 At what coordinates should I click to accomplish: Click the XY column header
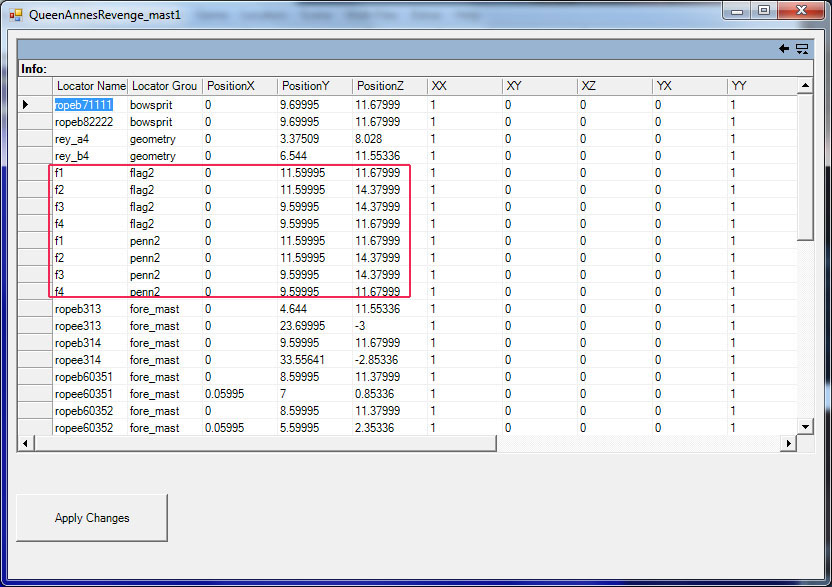(x=539, y=86)
